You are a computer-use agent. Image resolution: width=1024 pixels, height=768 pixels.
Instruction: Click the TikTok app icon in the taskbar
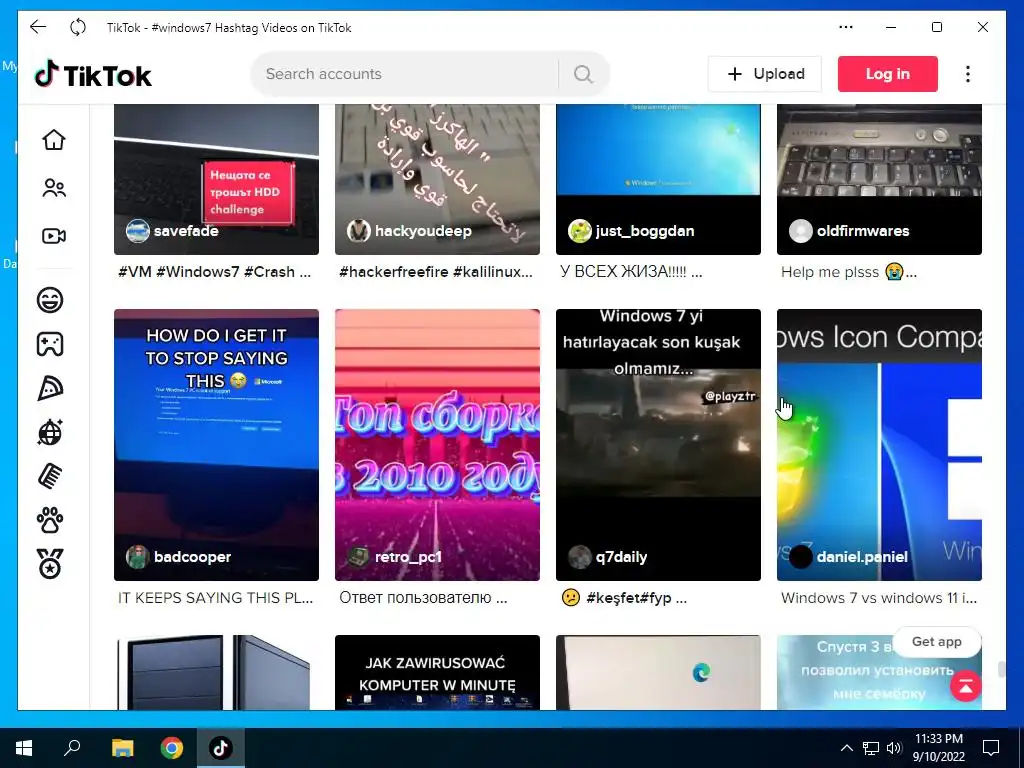tap(221, 748)
